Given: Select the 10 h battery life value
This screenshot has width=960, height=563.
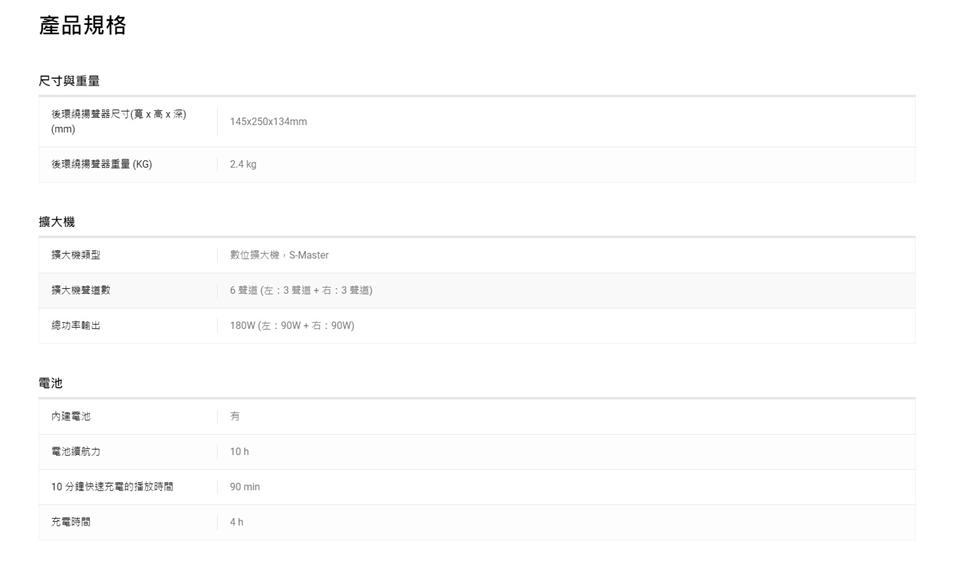Looking at the screenshot, I should click(x=239, y=452).
